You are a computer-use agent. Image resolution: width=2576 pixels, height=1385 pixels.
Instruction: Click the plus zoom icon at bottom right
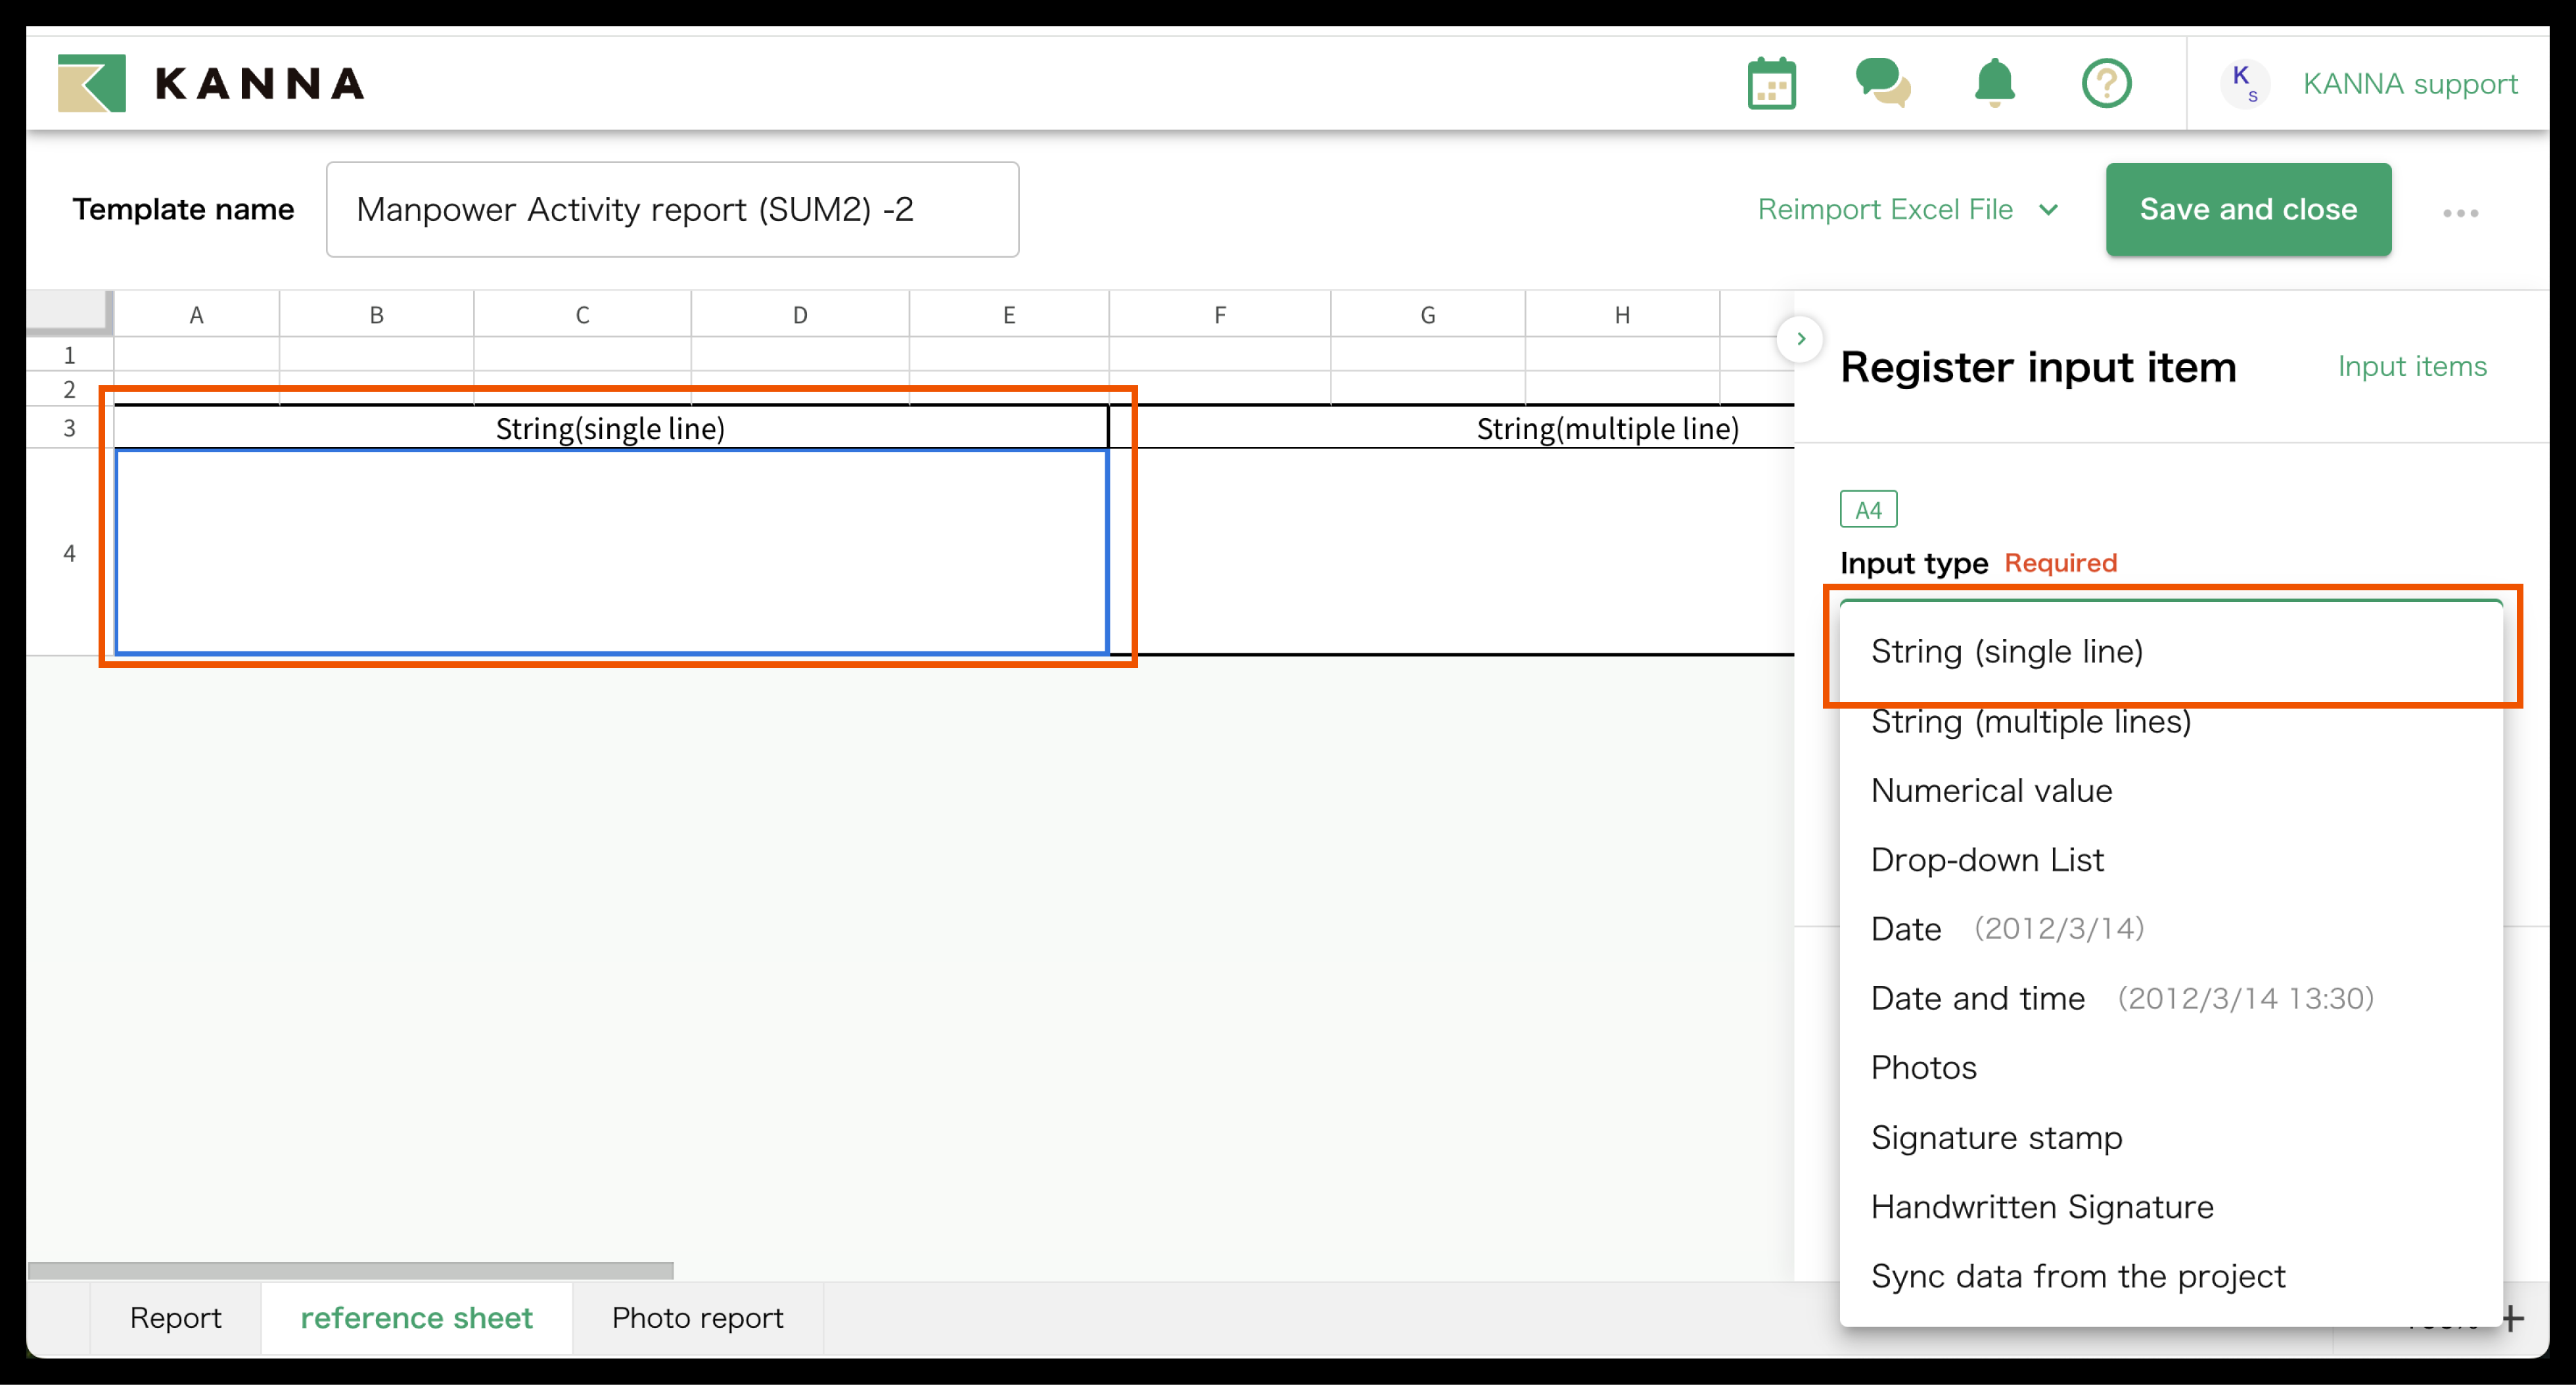point(2512,1319)
